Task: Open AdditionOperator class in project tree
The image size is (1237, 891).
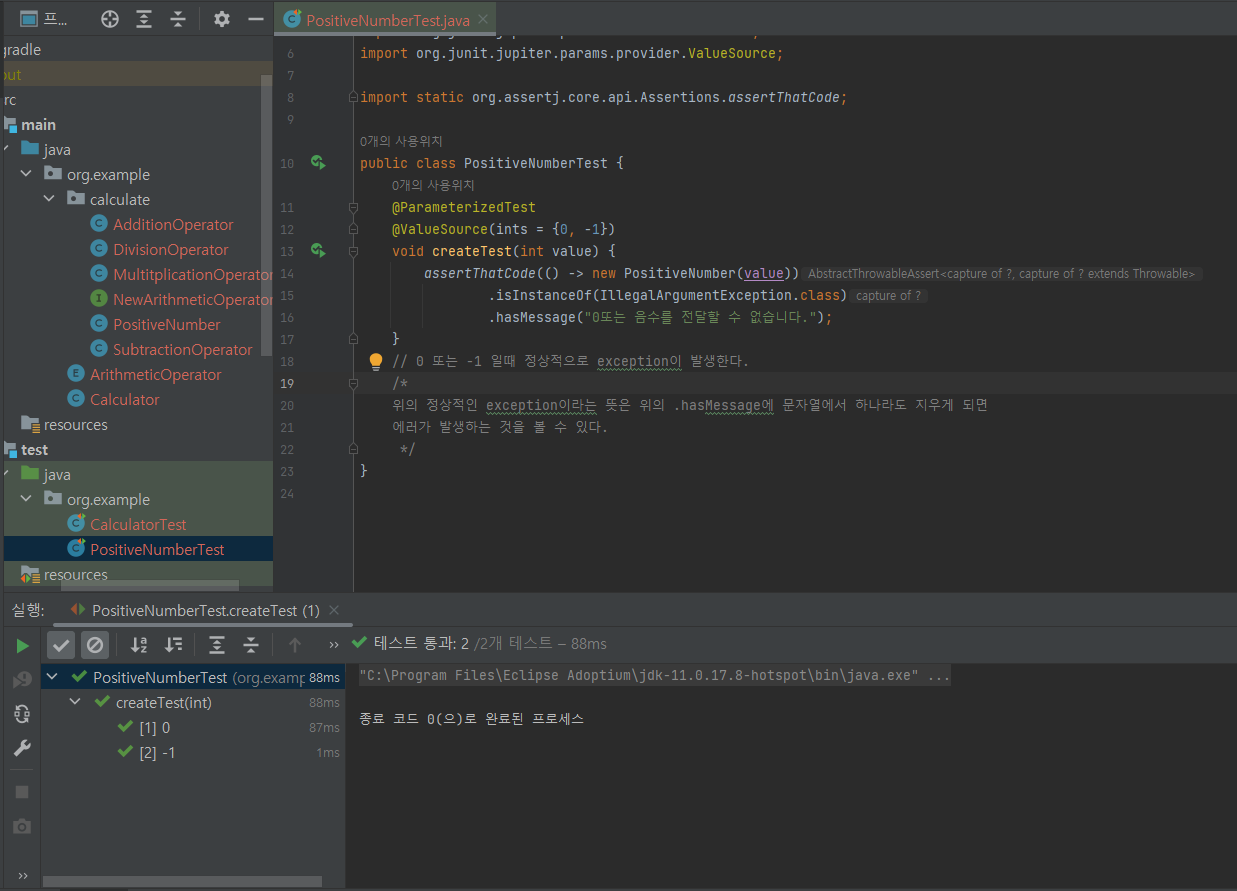Action: click(x=161, y=225)
